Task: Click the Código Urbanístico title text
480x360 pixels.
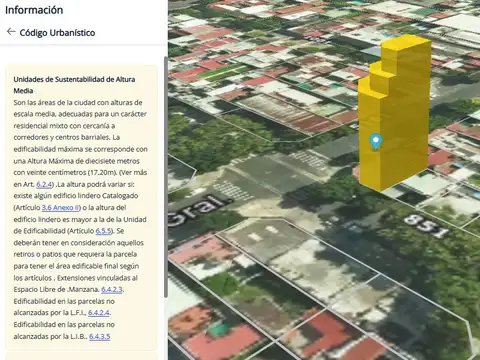Action: tap(57, 33)
